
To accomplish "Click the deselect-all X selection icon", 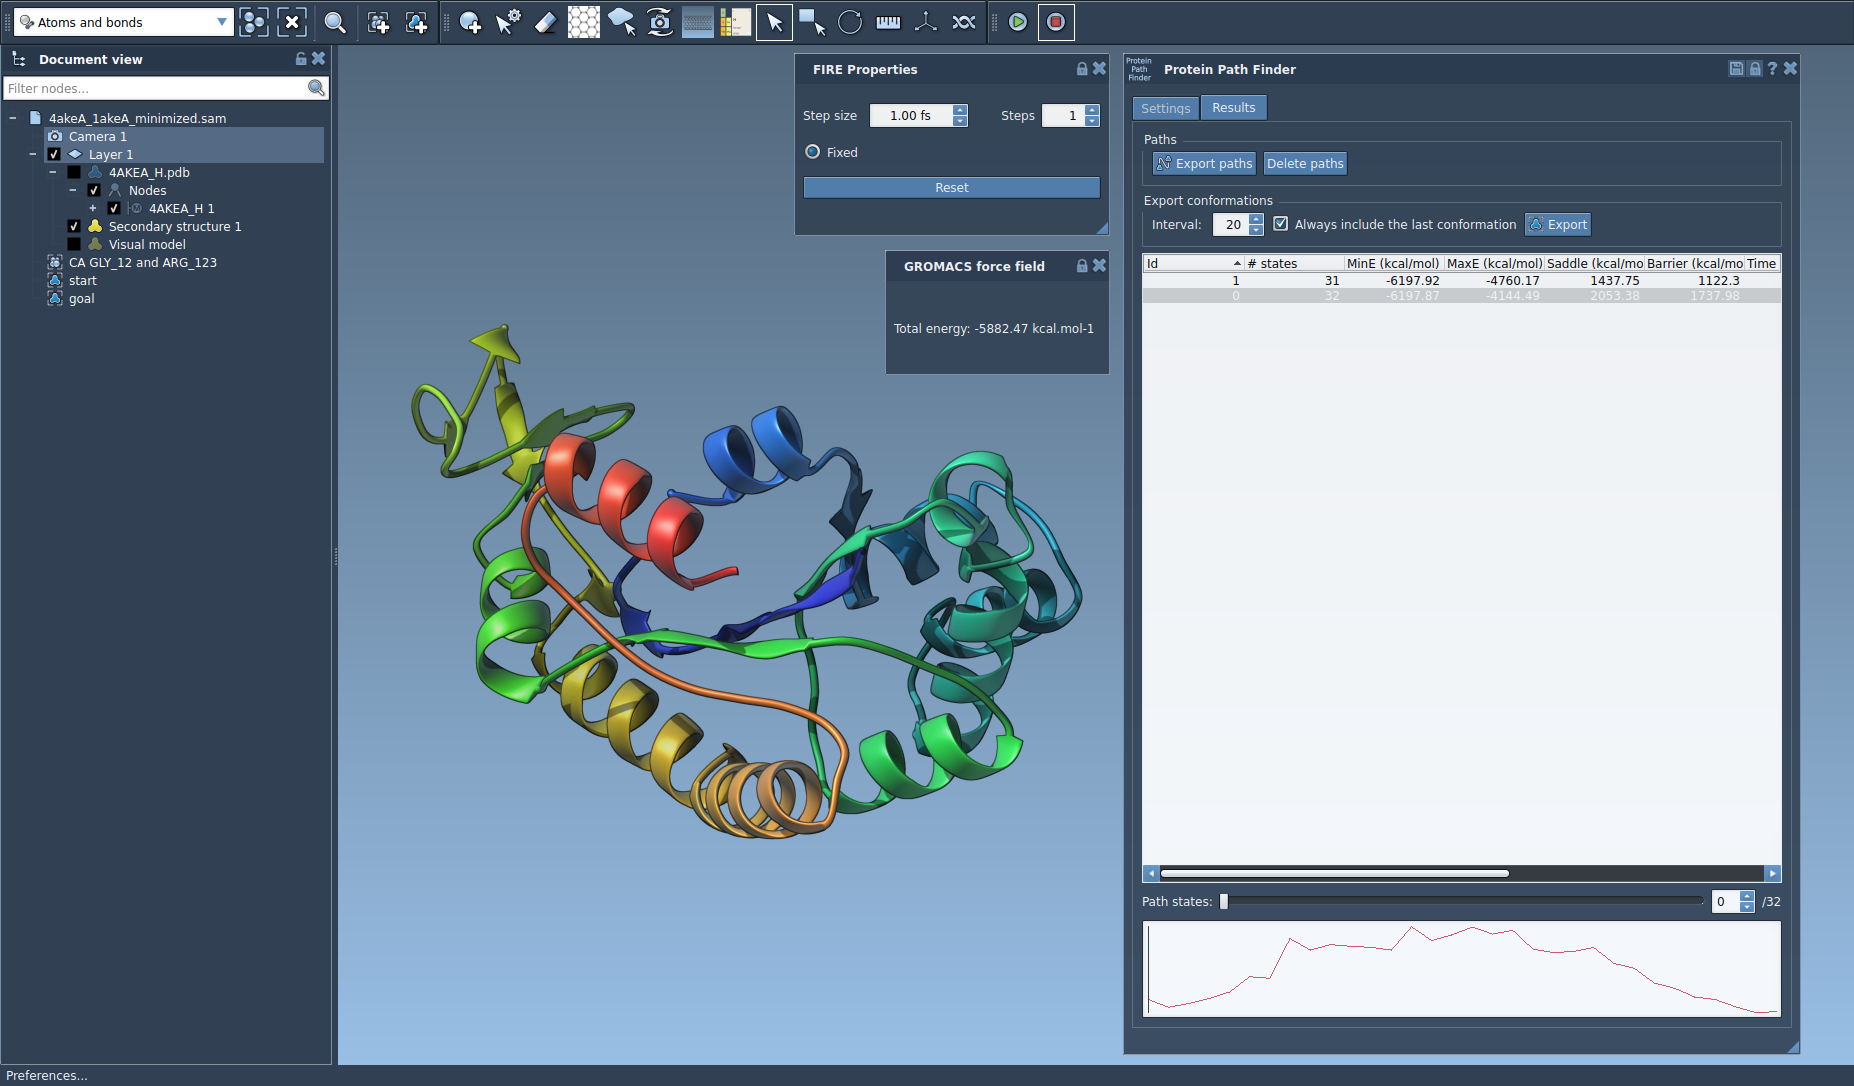I will tap(292, 22).
